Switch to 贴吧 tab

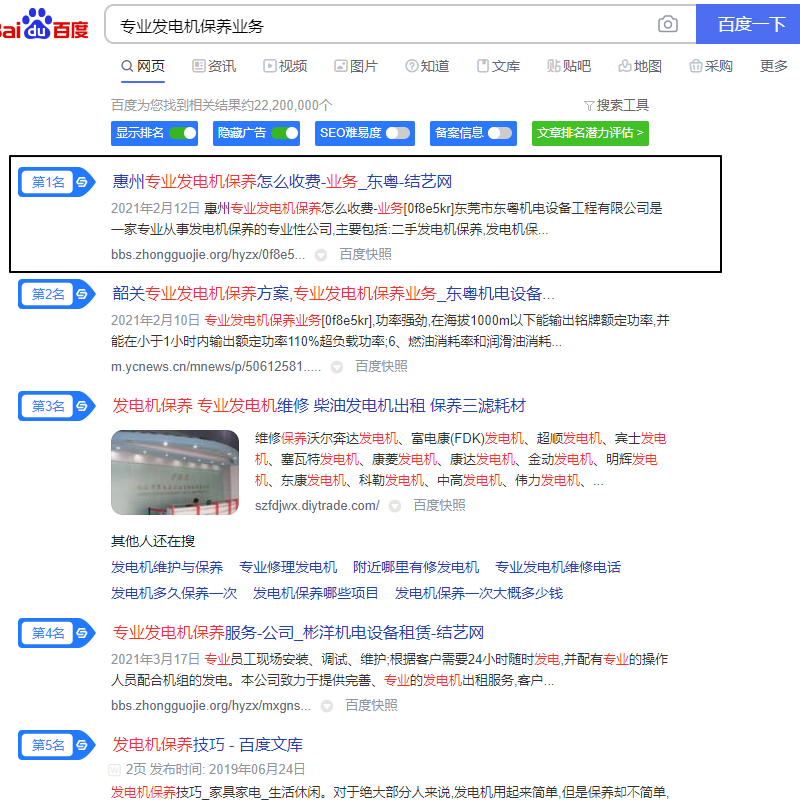click(569, 66)
